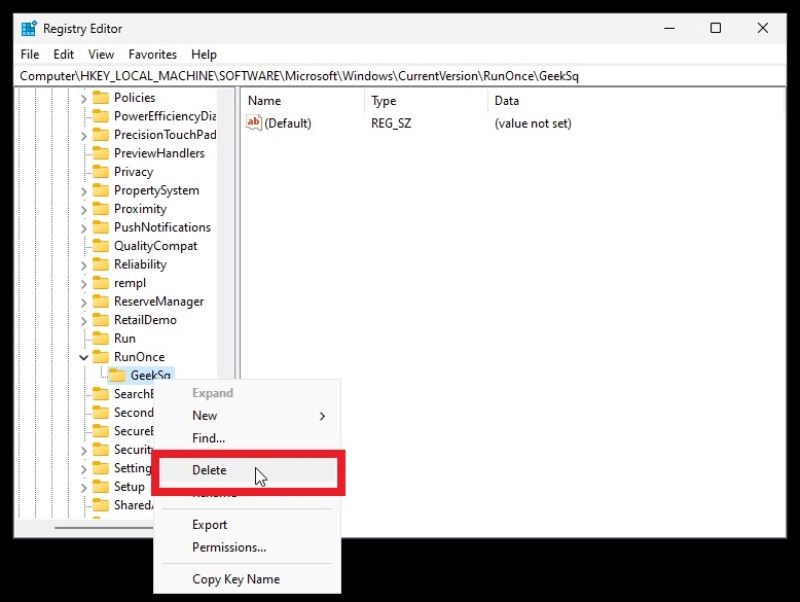Select the Reliability folder icon

(101, 264)
